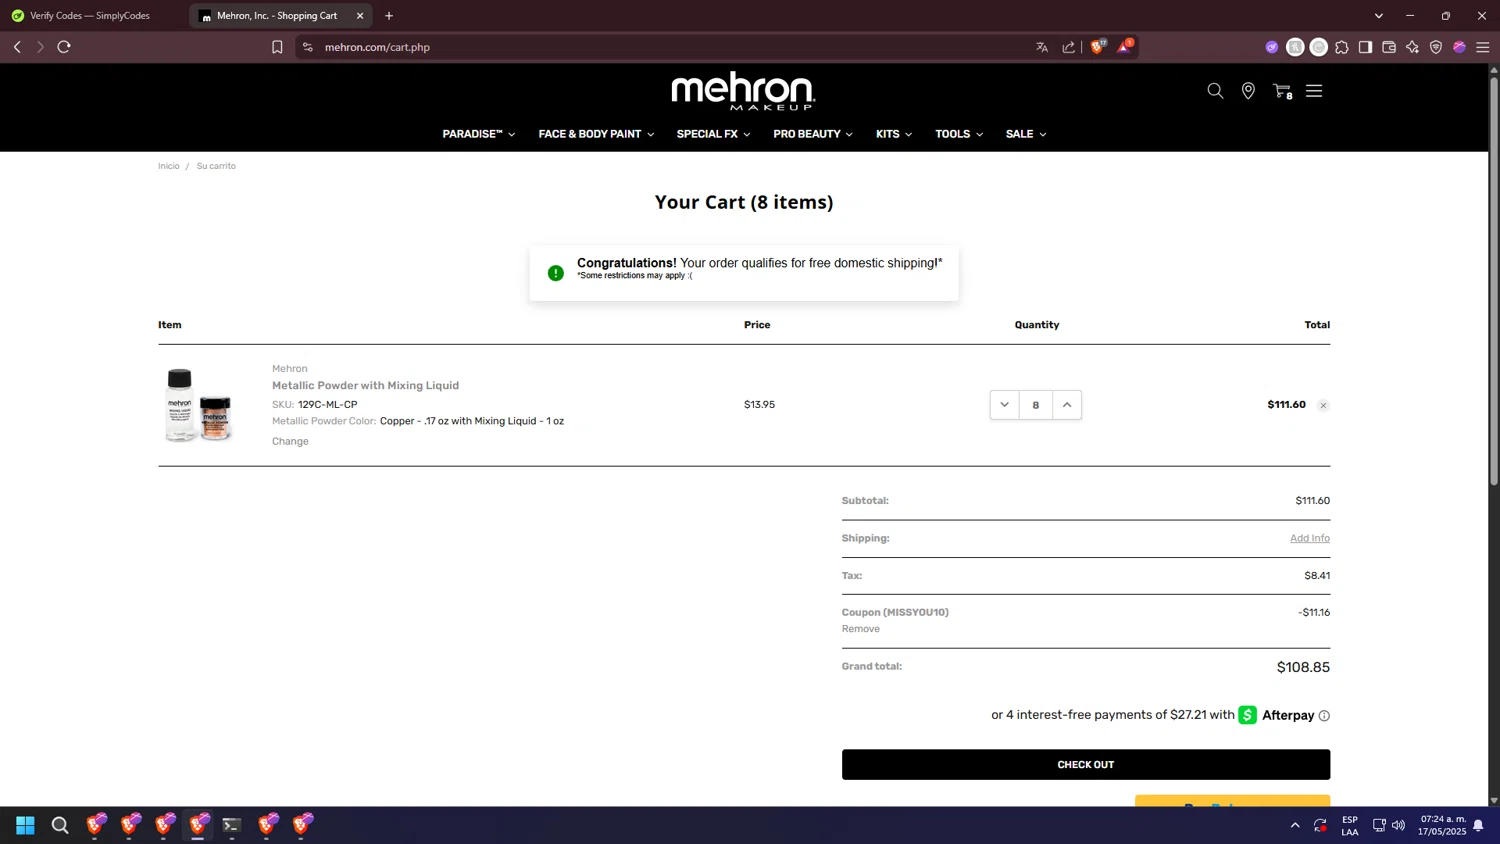Click the share icon in address bar
This screenshot has width=1500, height=844.
[x=1068, y=47]
